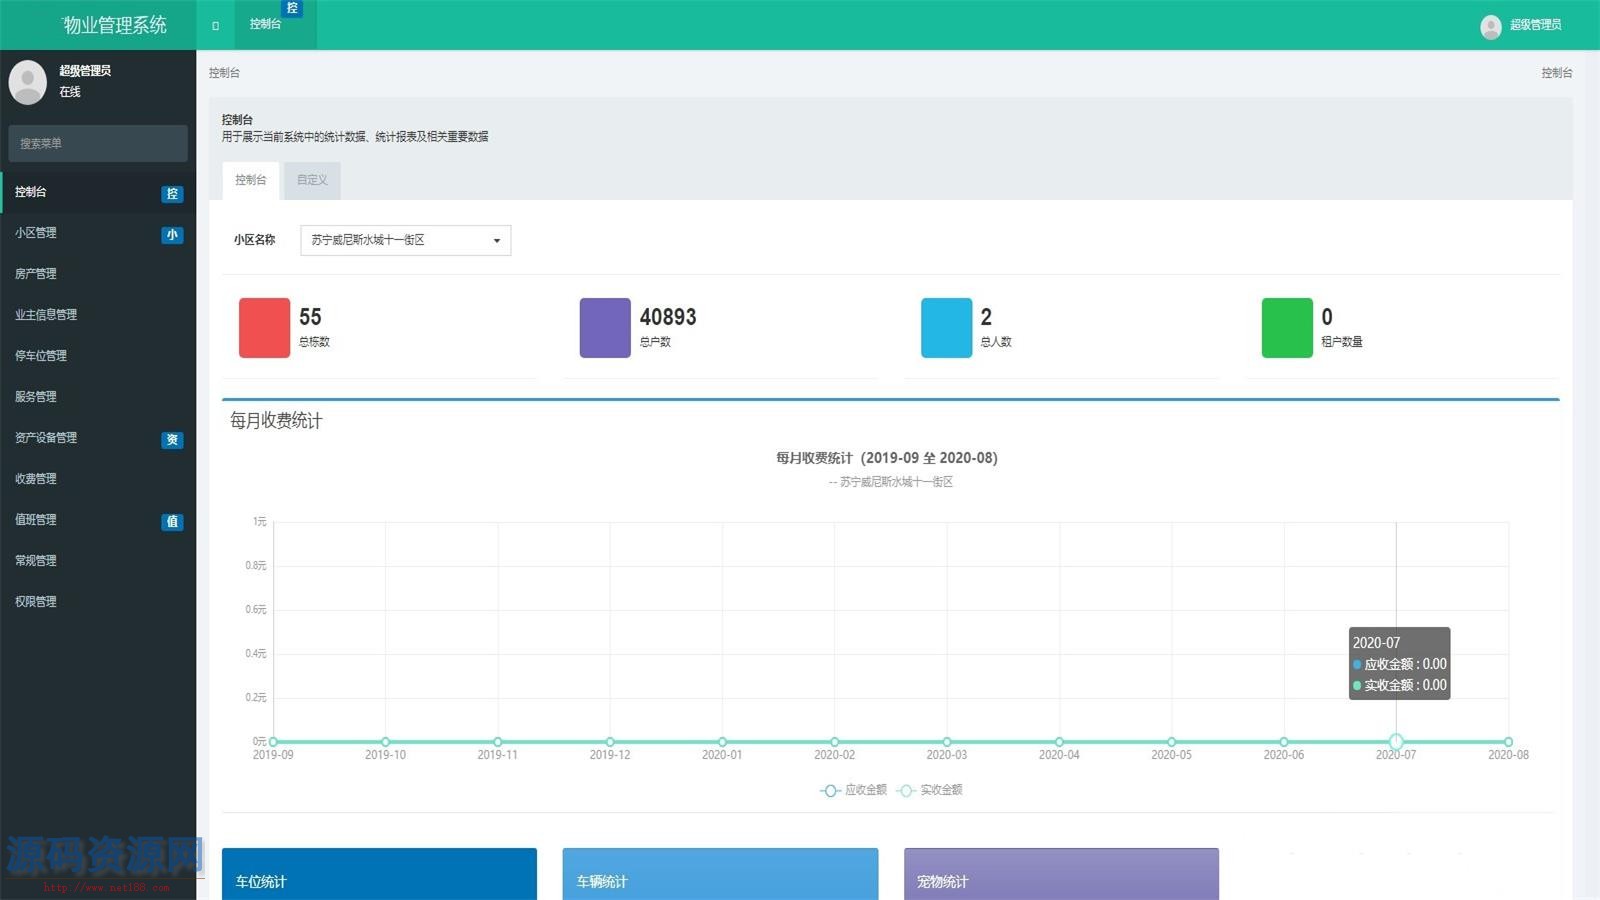Click the chart title 每月收费统计 (2019-09 至 2020-08)
The height and width of the screenshot is (900, 1600).
[x=887, y=458]
